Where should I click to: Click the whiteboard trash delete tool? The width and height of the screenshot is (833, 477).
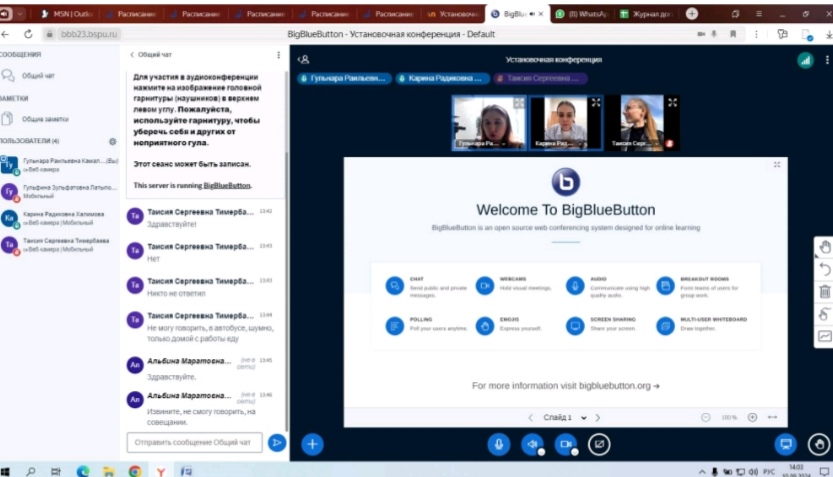pos(824,292)
